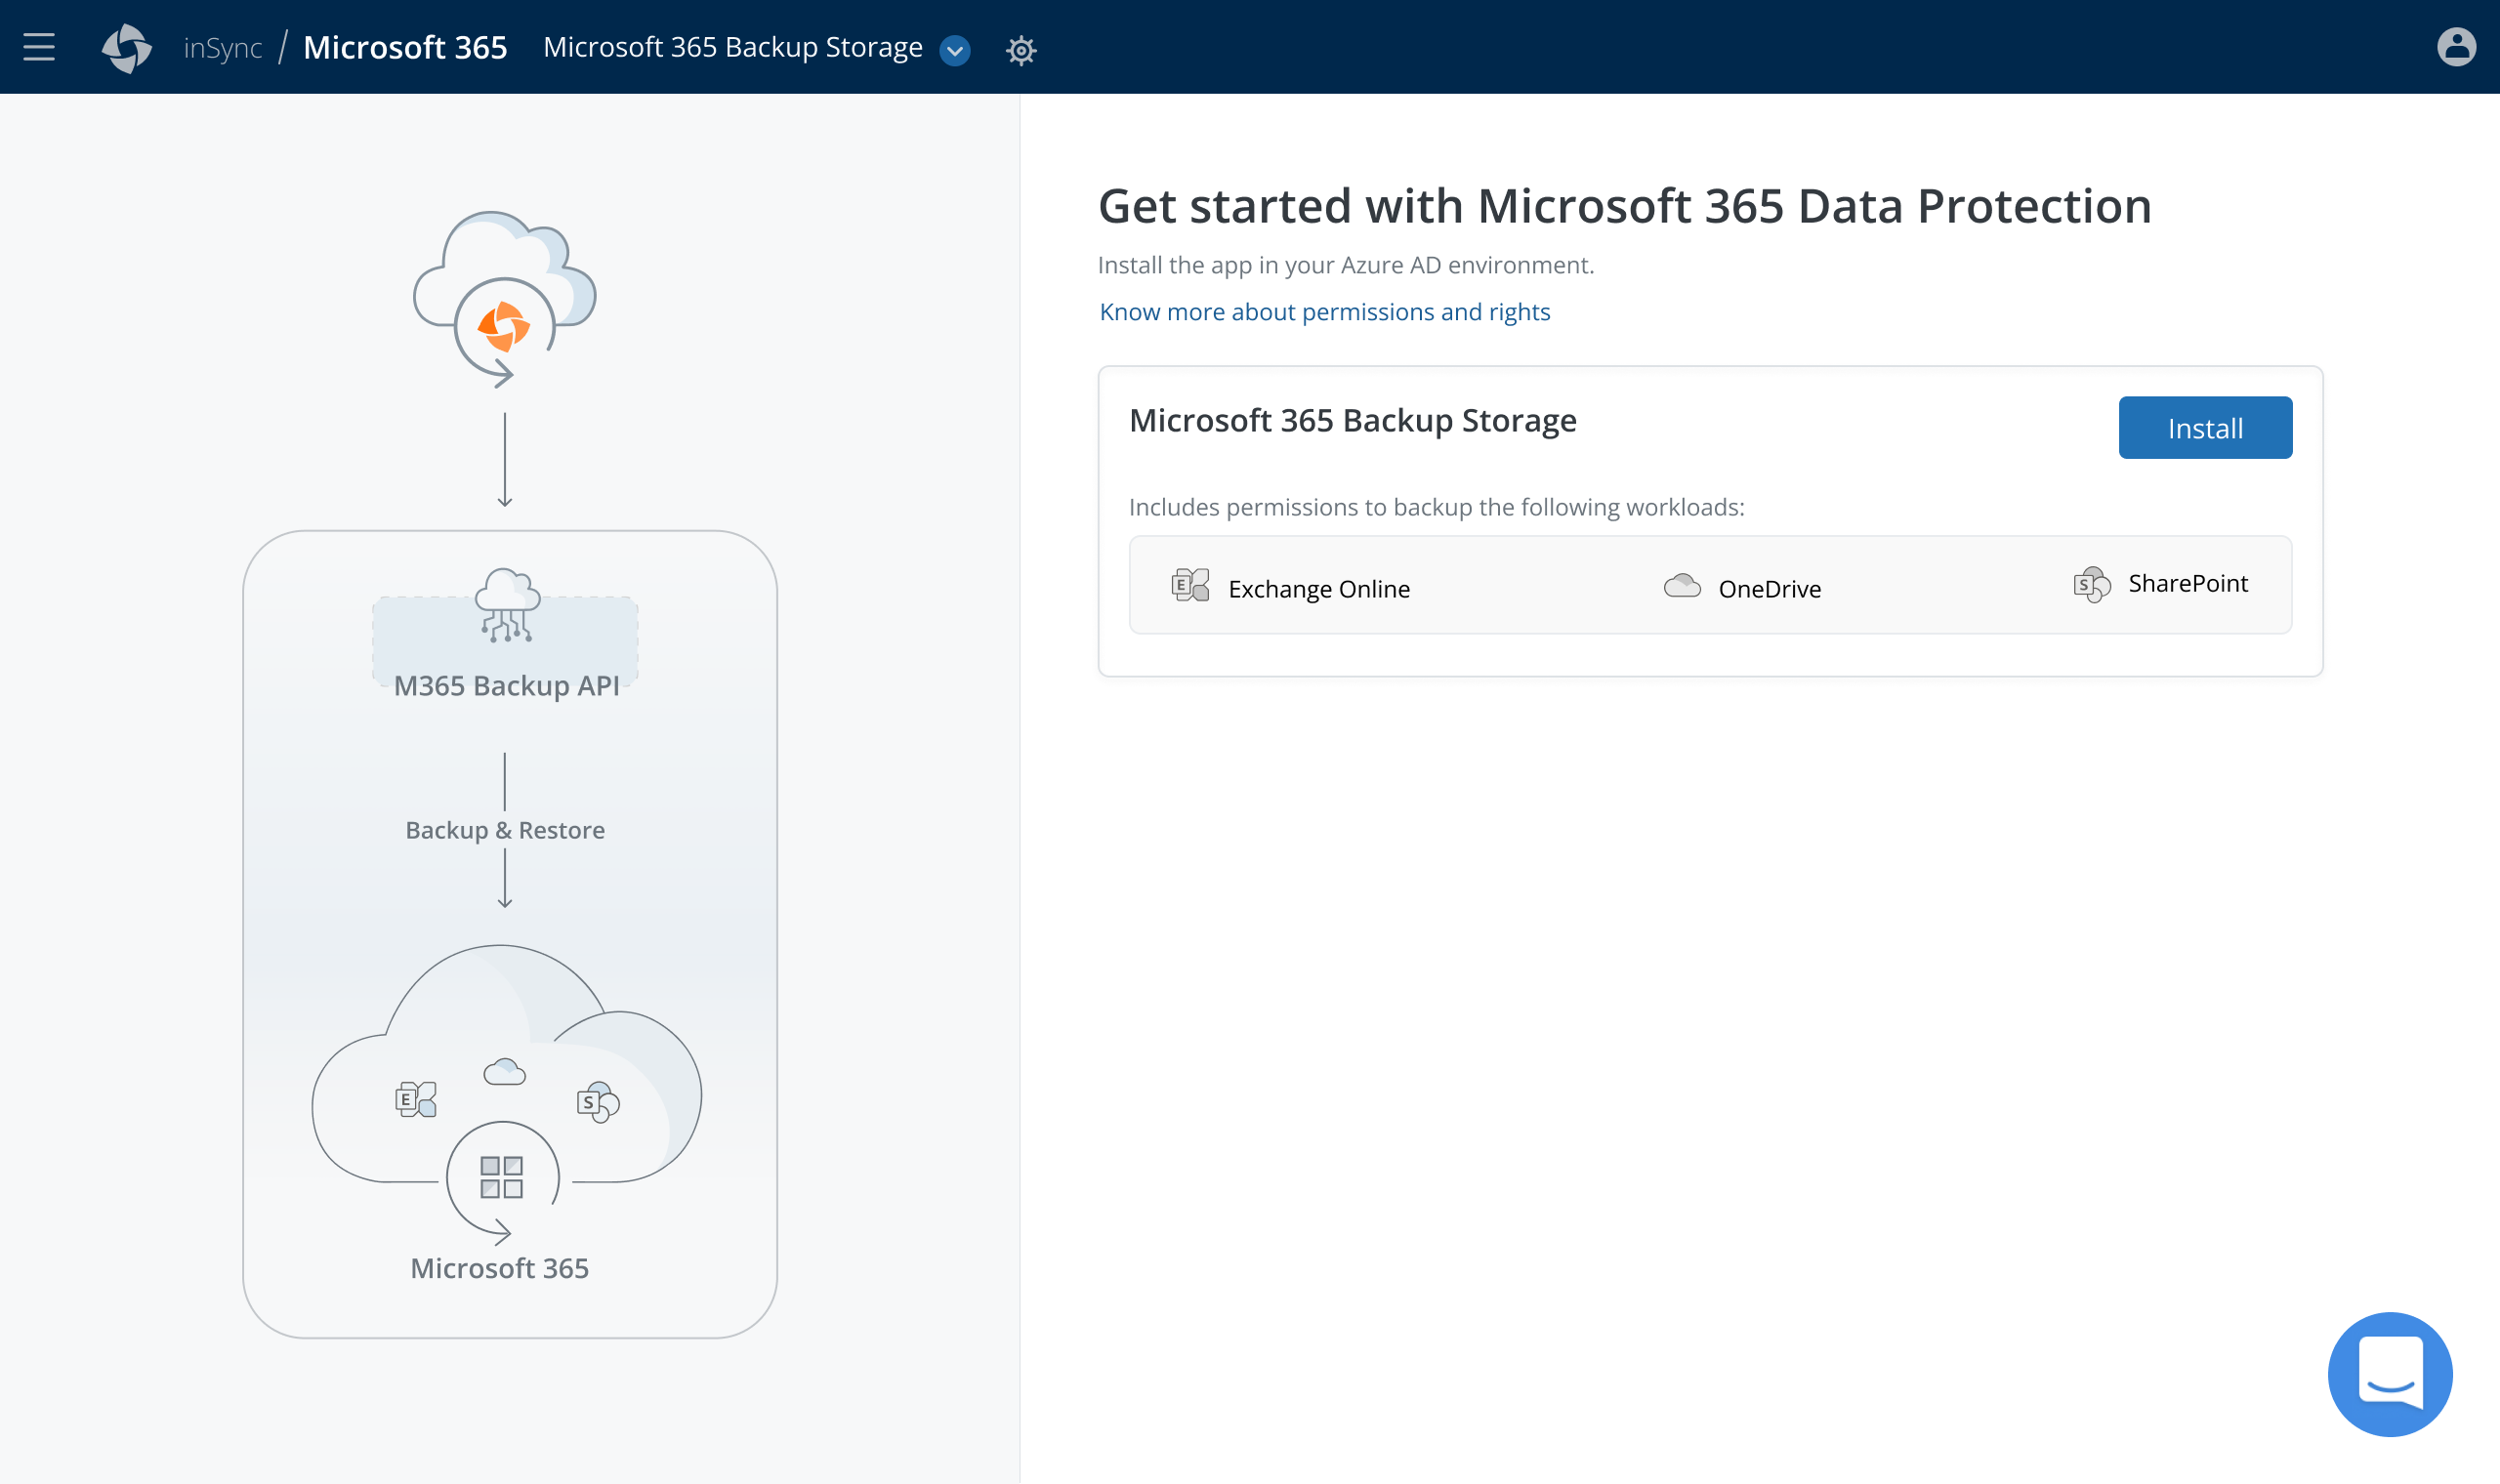The width and height of the screenshot is (2500, 1484).
Task: Open the user profile account icon
Action: (x=2455, y=47)
